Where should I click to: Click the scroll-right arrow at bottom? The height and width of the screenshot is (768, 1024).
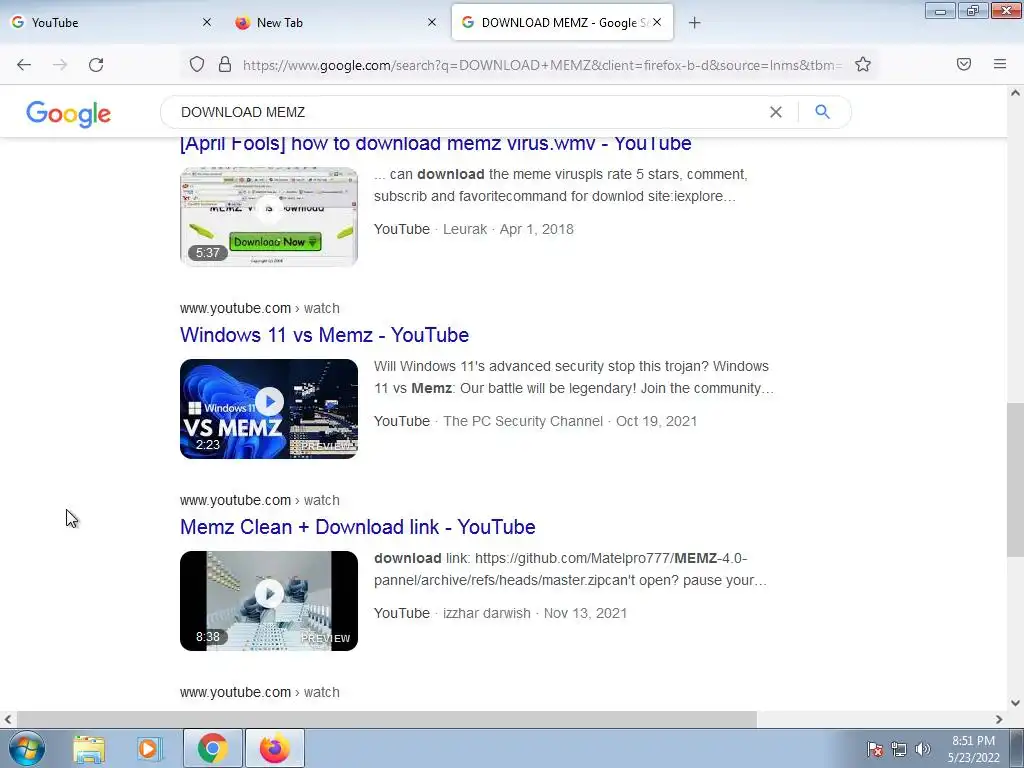(x=999, y=720)
